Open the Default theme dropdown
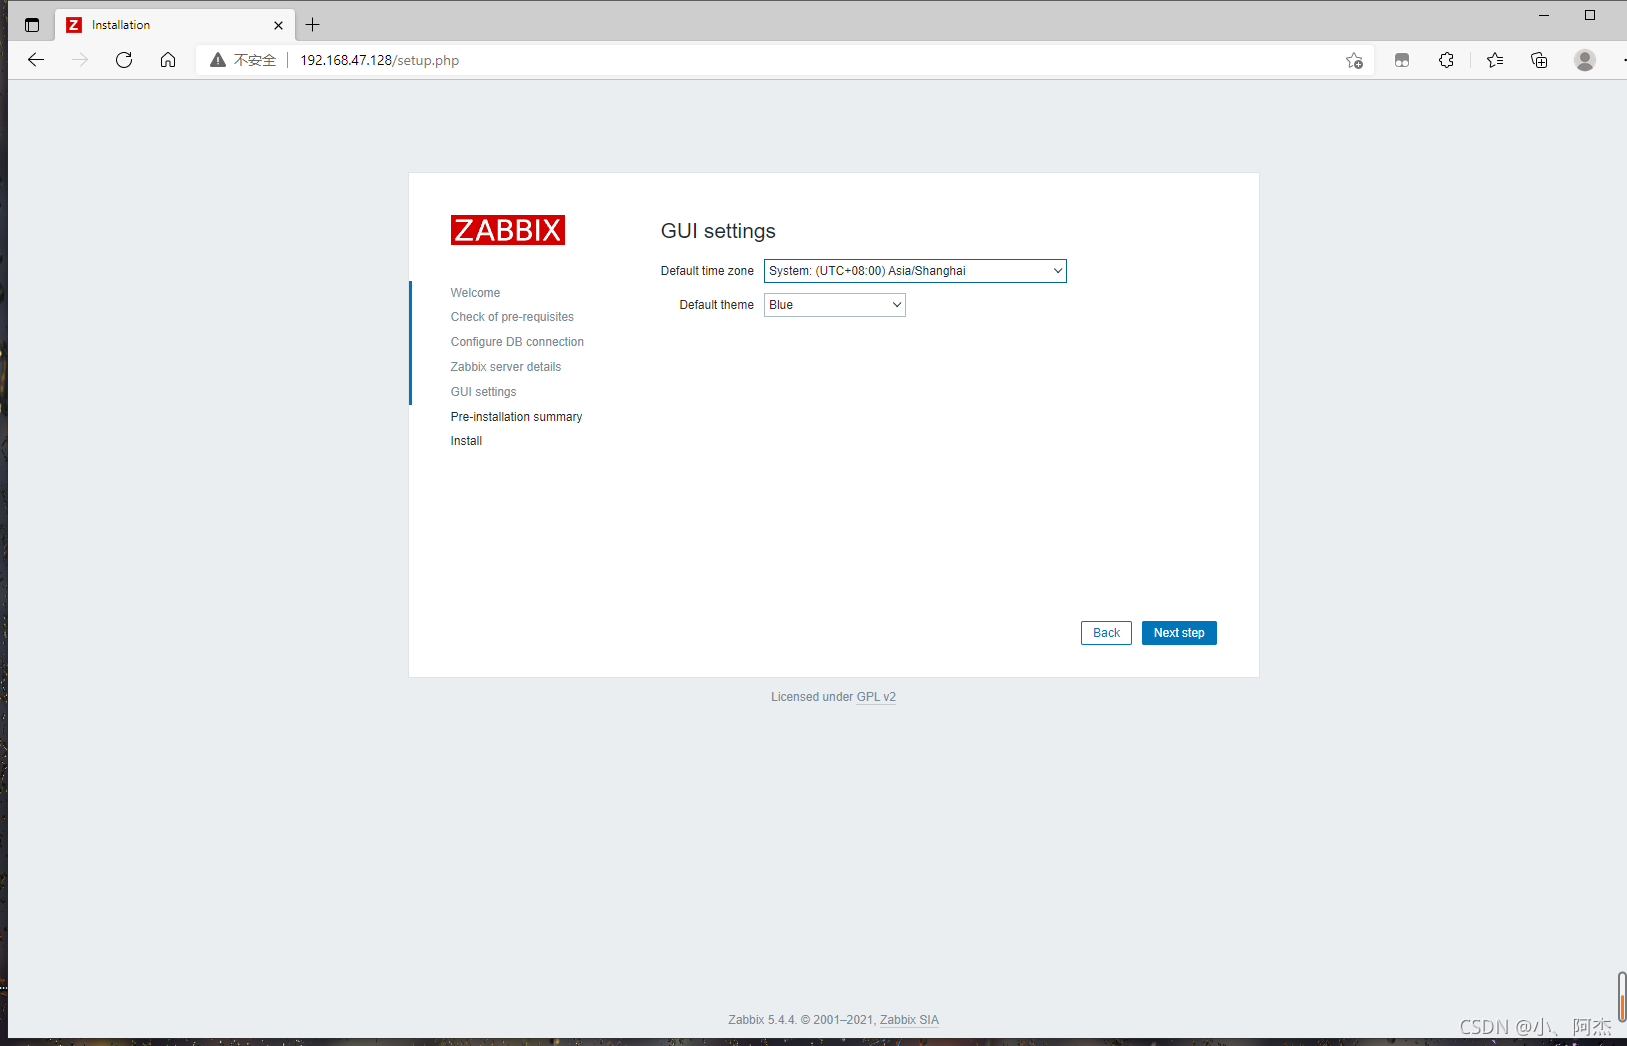The height and width of the screenshot is (1046, 1627). pyautogui.click(x=835, y=305)
